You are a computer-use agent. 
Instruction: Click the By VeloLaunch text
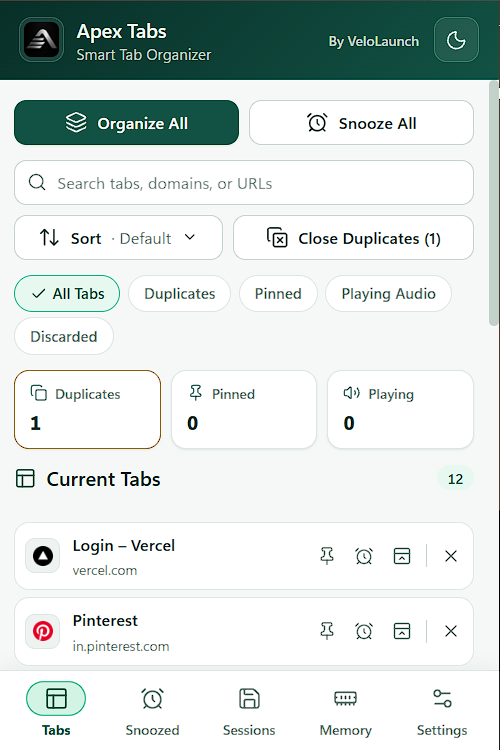tap(373, 42)
